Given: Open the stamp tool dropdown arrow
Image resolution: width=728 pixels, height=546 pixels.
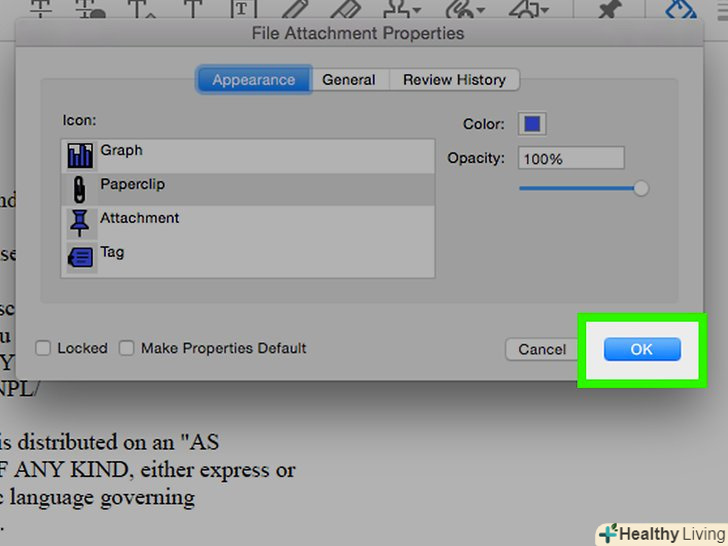Looking at the screenshot, I should (x=416, y=10).
